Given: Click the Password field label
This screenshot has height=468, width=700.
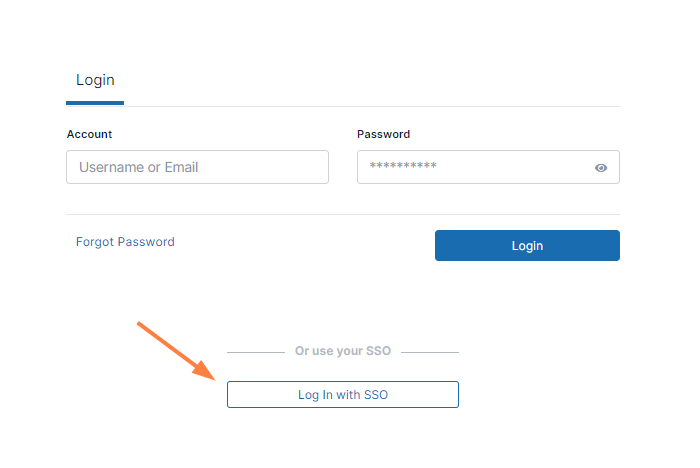Looking at the screenshot, I should pos(383,134).
